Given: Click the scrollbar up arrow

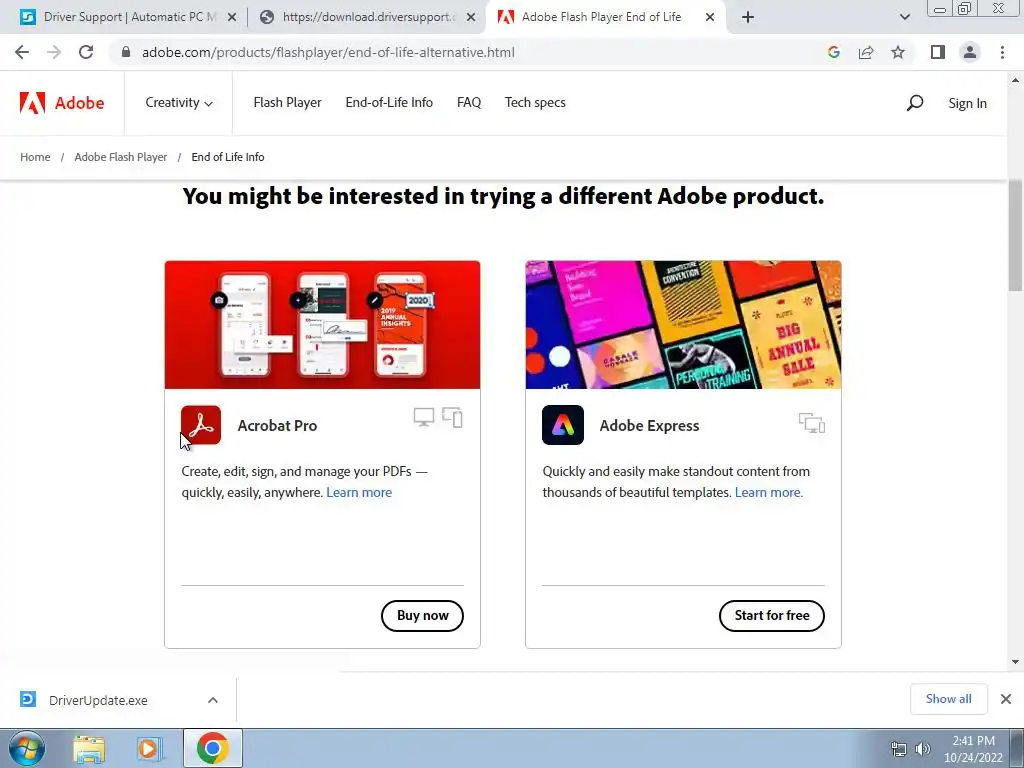Looking at the screenshot, I should pos(1015,80).
